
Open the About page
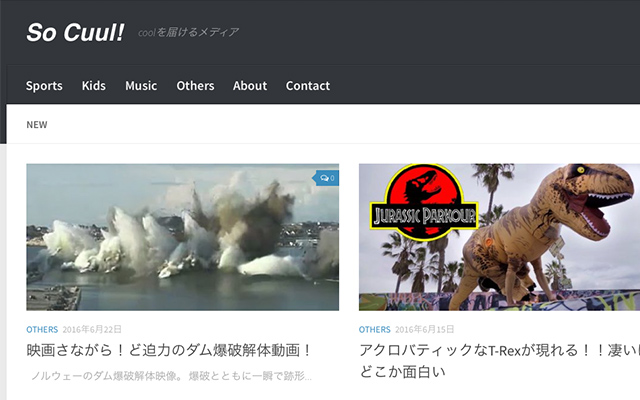pyautogui.click(x=250, y=86)
